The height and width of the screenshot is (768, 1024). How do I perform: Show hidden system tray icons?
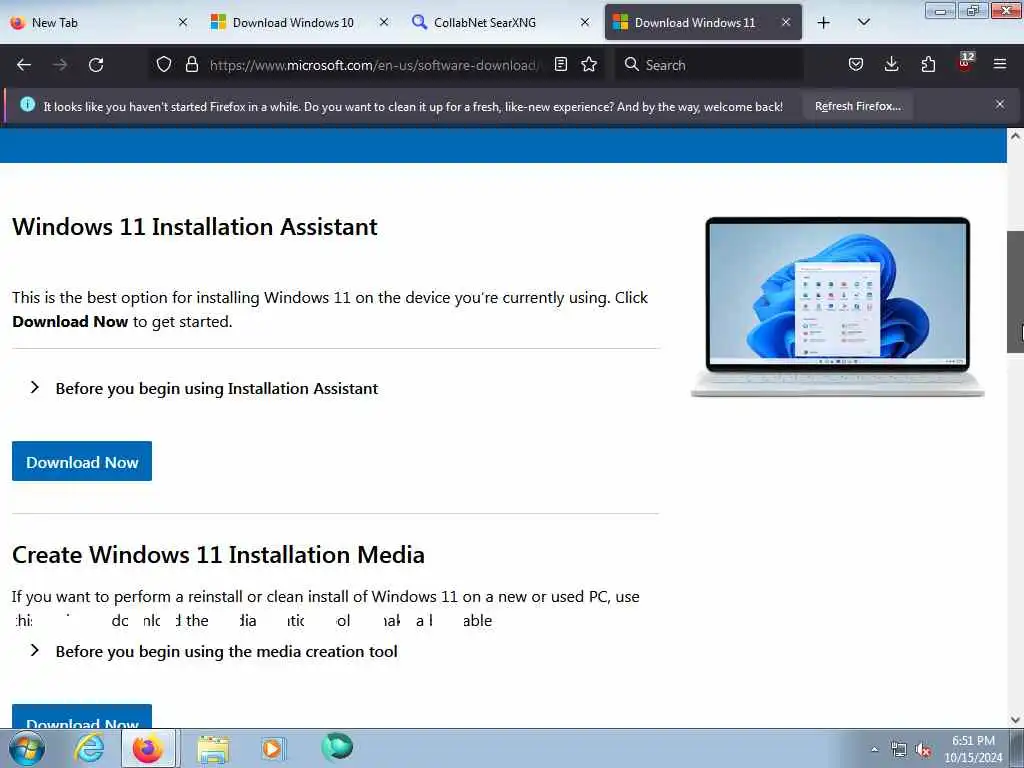coord(874,750)
